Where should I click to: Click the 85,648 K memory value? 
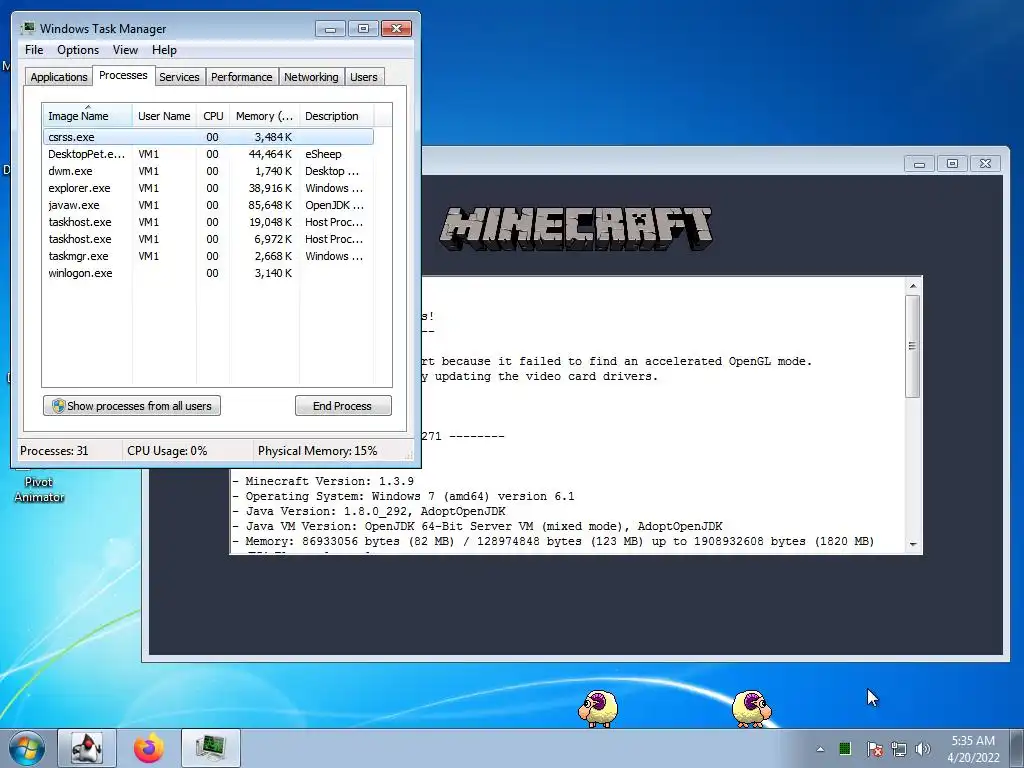click(270, 205)
